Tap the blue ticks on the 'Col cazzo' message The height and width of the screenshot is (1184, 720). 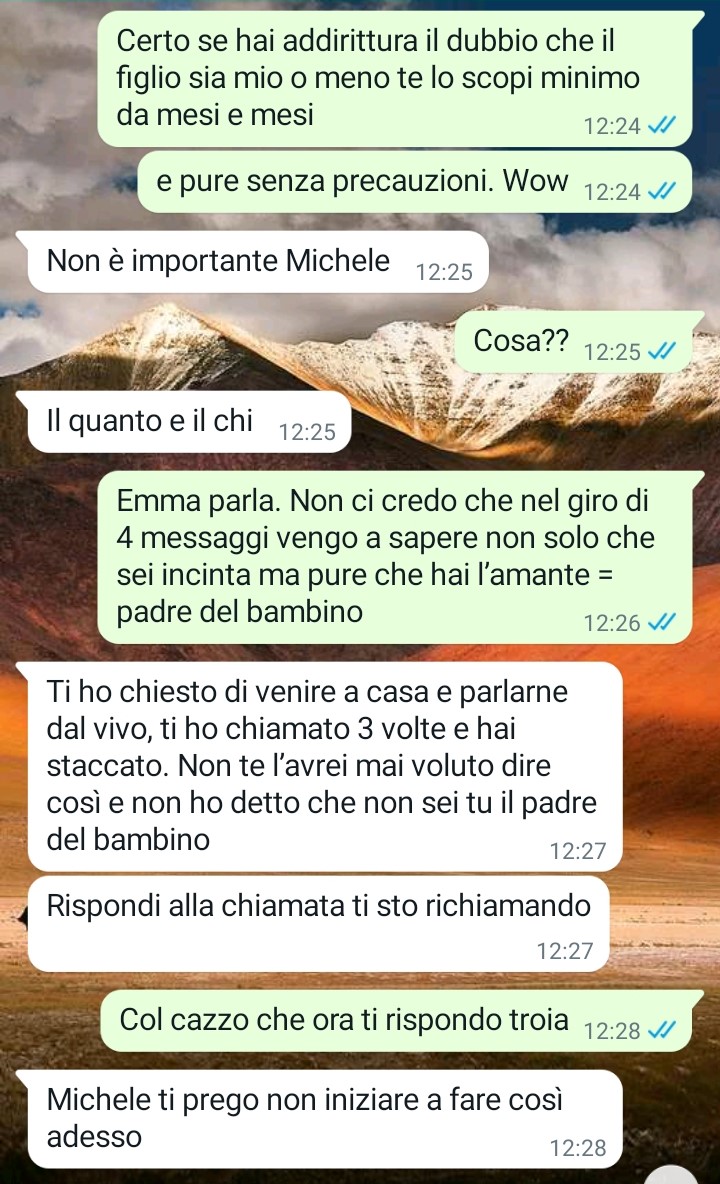point(662,1030)
